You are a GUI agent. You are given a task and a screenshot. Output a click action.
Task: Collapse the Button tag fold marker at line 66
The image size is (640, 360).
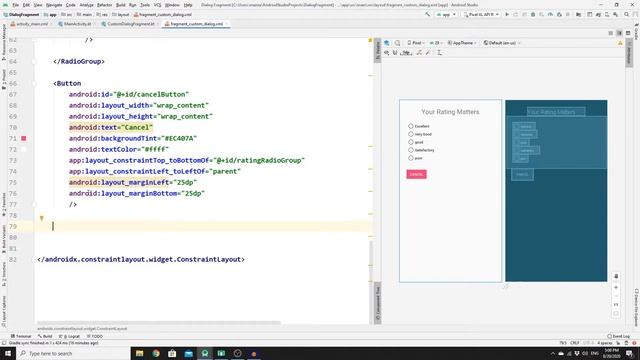34,83
